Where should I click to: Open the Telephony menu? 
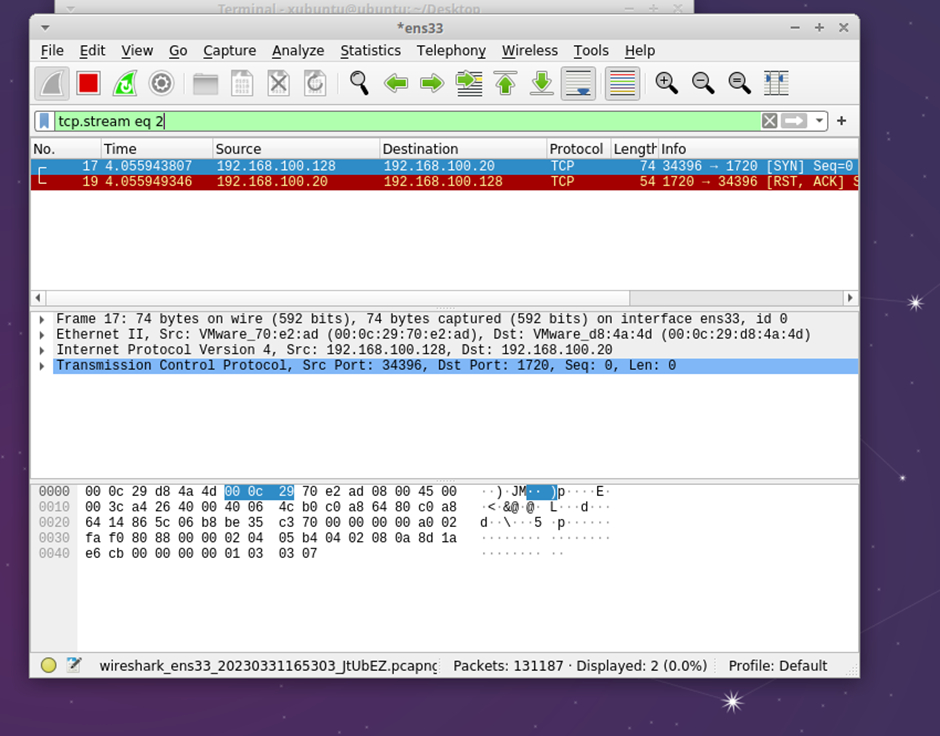pos(451,51)
